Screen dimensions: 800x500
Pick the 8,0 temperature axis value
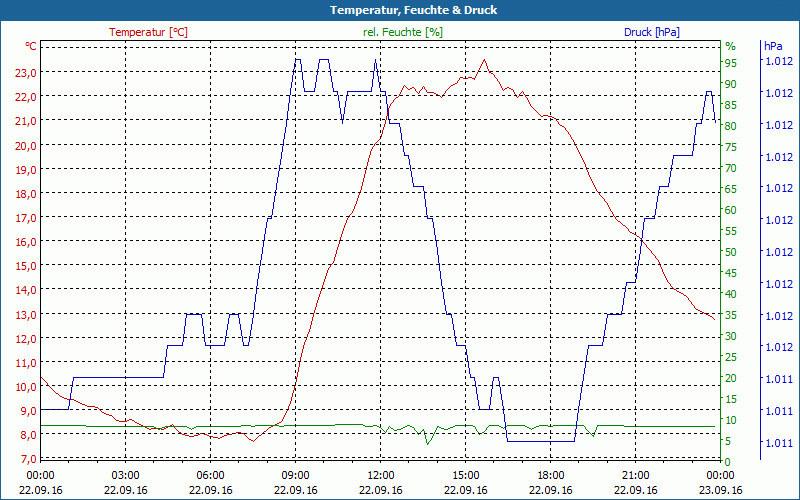(x=29, y=435)
